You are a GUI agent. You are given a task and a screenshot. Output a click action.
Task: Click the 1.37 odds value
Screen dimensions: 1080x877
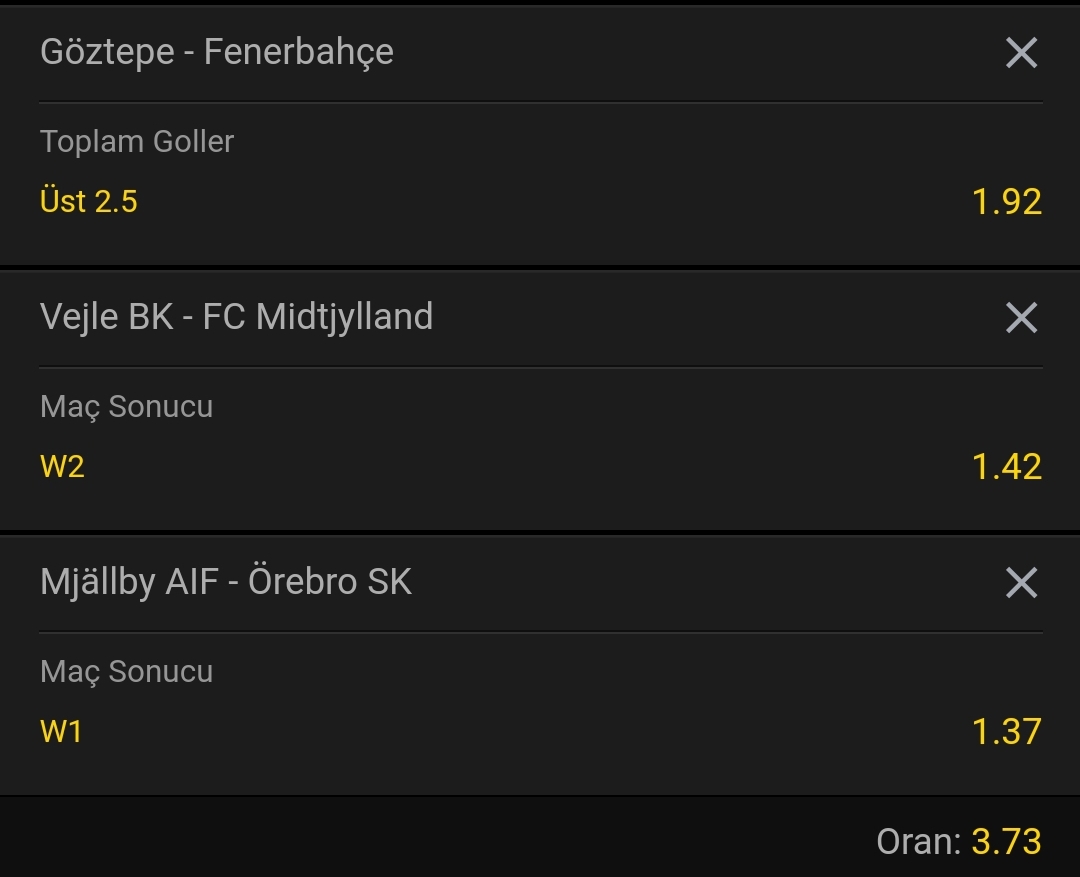pos(1006,732)
